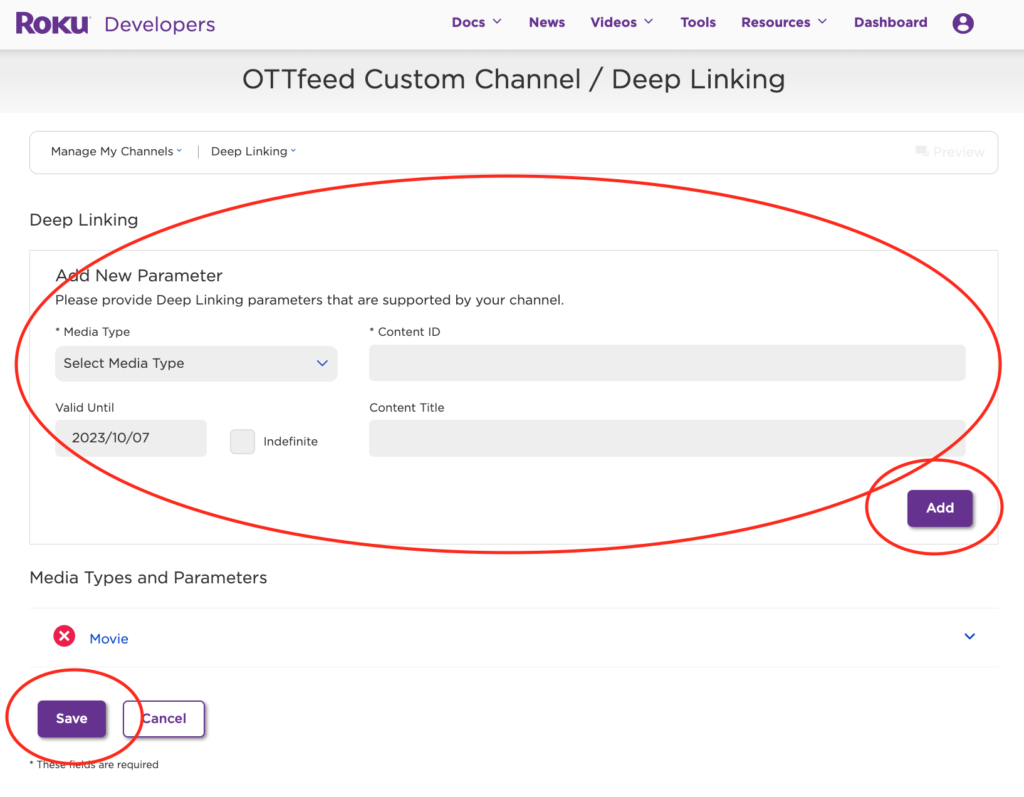Go to the News page

(x=547, y=22)
